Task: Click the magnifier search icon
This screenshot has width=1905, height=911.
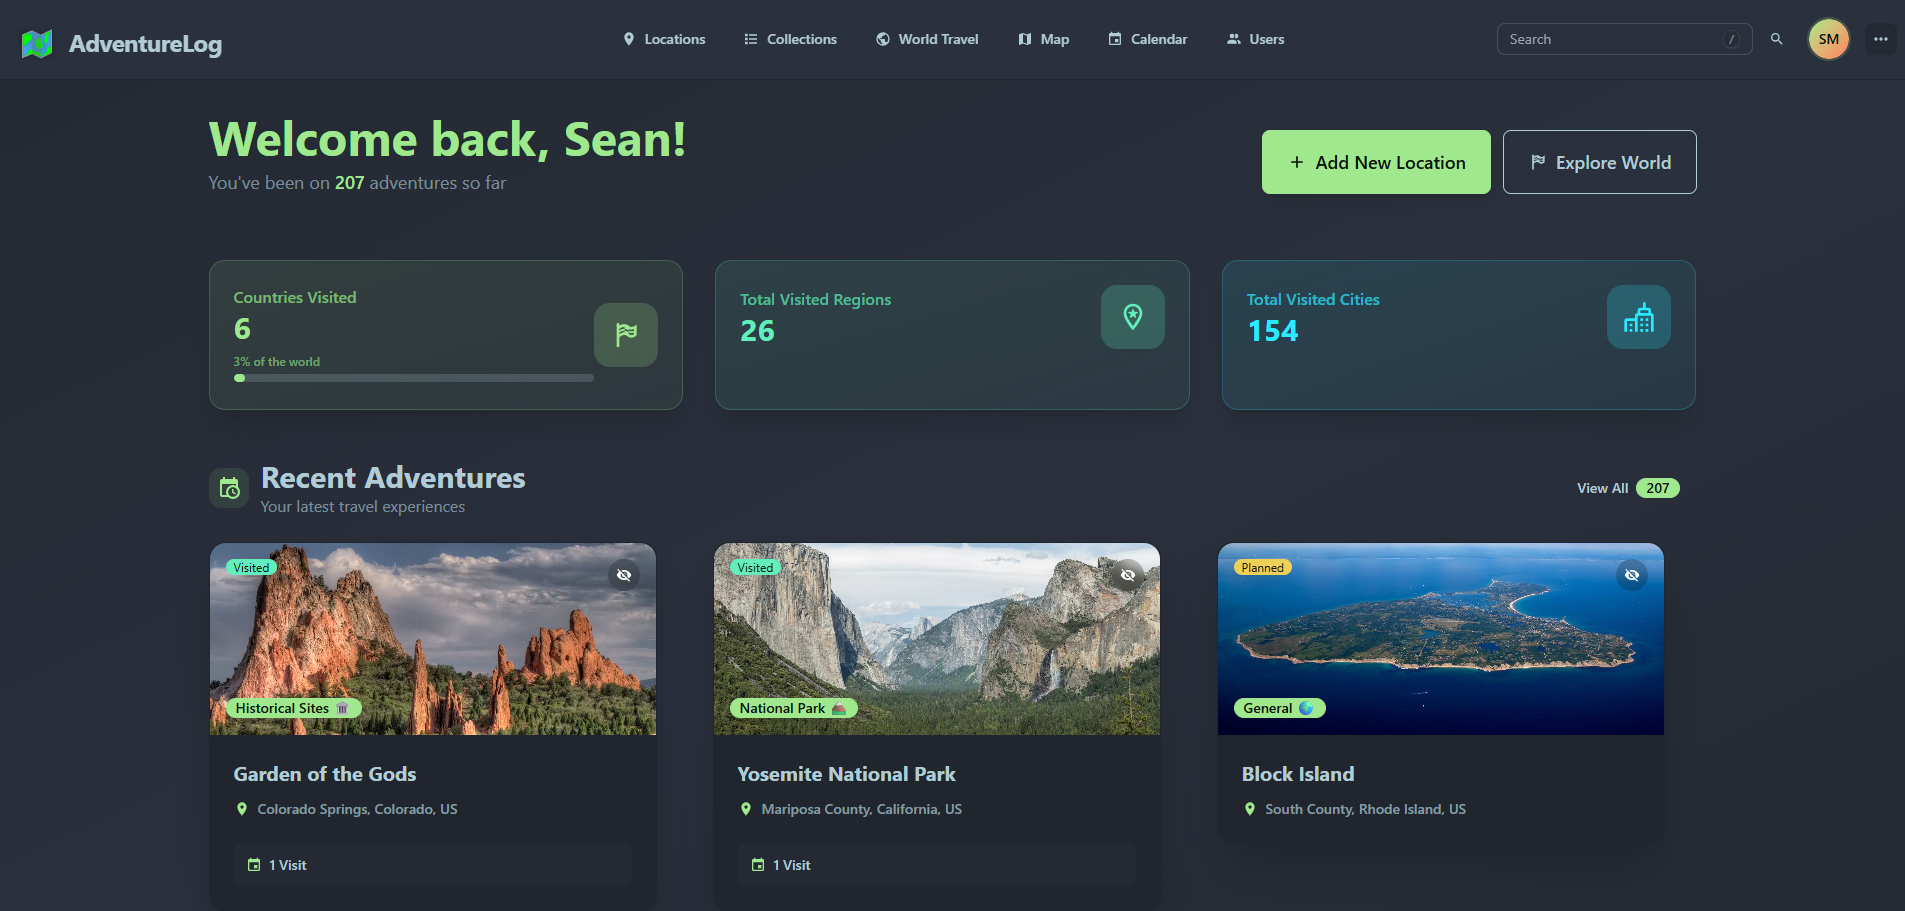Action: [1776, 39]
